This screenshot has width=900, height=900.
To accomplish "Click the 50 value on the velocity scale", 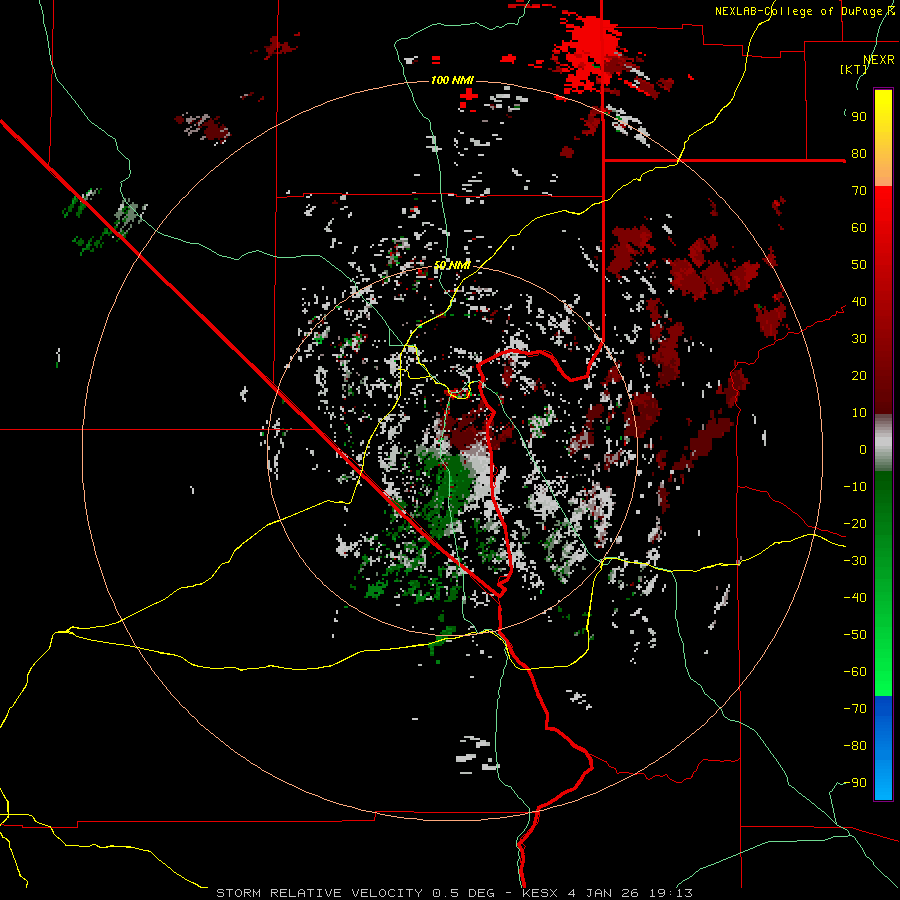I will [859, 265].
